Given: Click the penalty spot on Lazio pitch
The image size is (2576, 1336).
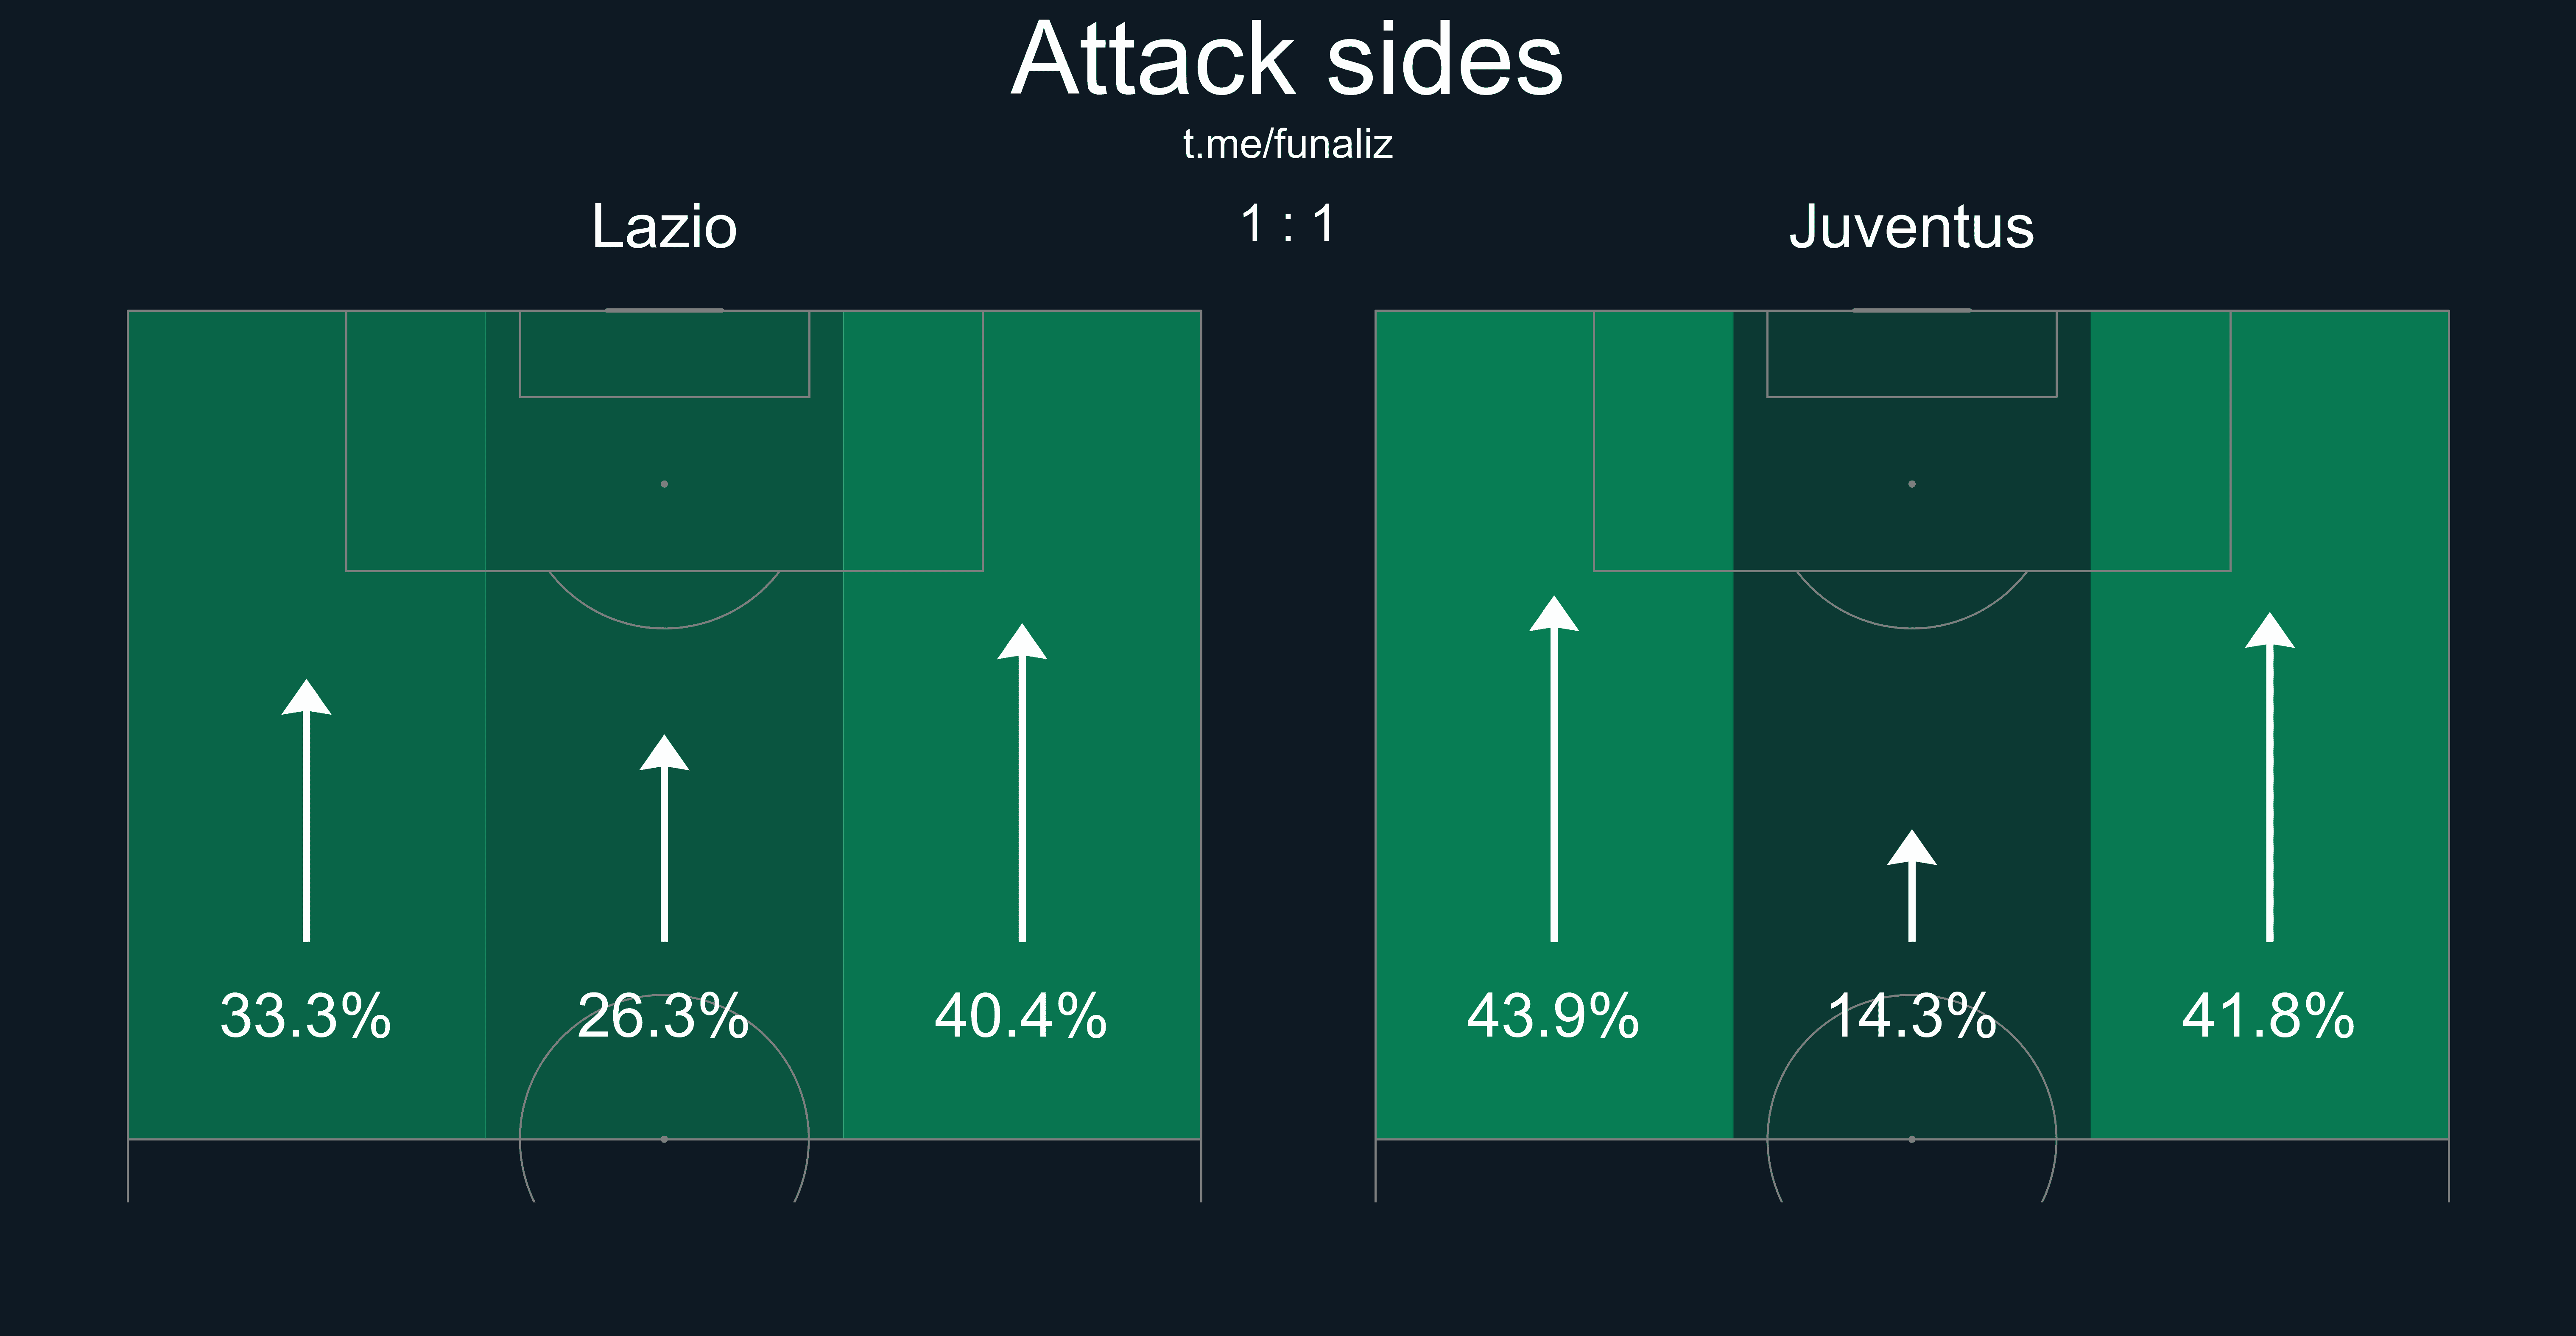Looking at the screenshot, I should coord(664,484).
